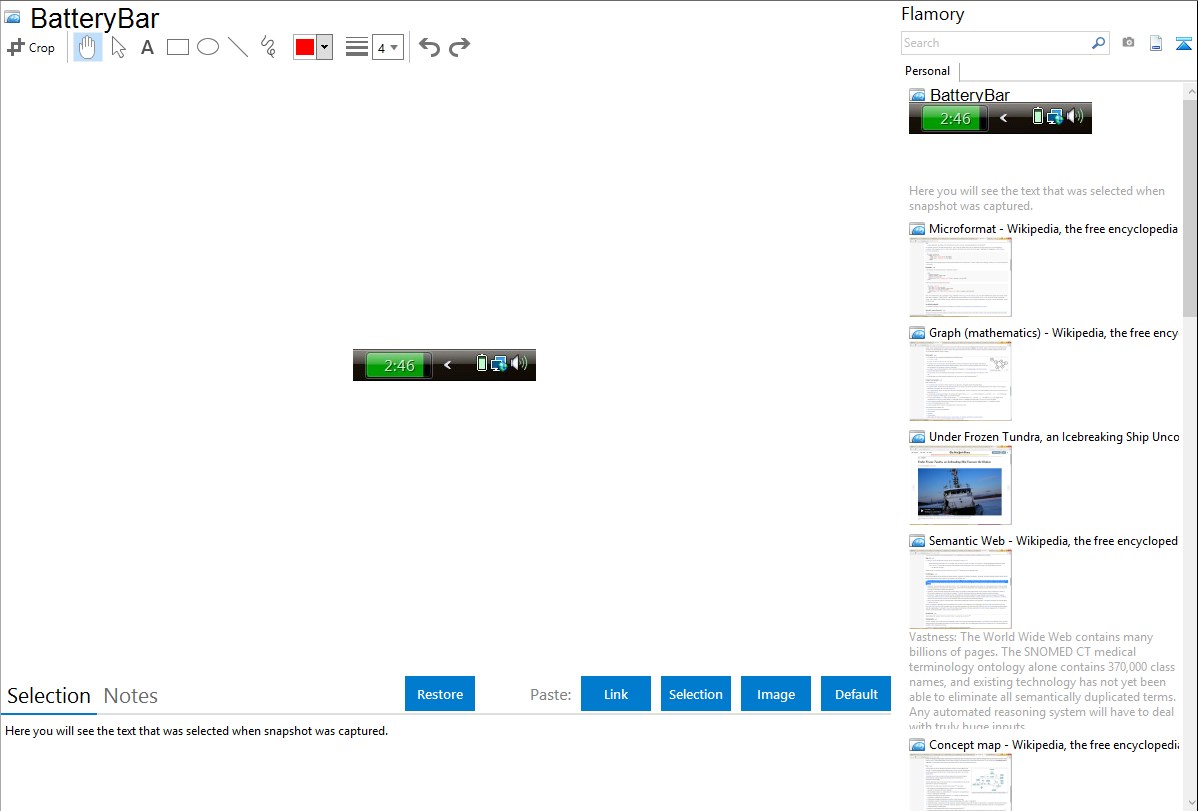Open BatteryBar thumbnail in sidebar
Viewport: 1198px width, 811px height.
1000,118
